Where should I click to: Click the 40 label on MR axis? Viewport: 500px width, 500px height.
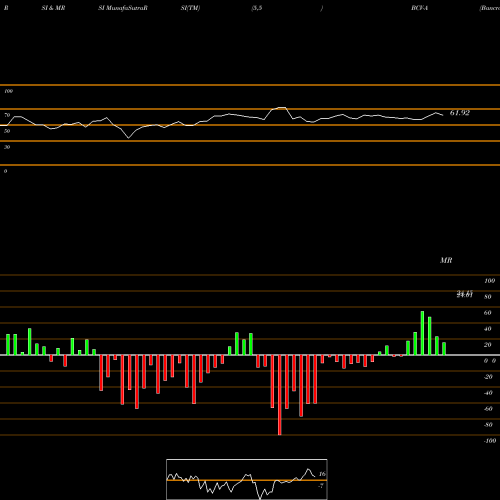click(488, 329)
